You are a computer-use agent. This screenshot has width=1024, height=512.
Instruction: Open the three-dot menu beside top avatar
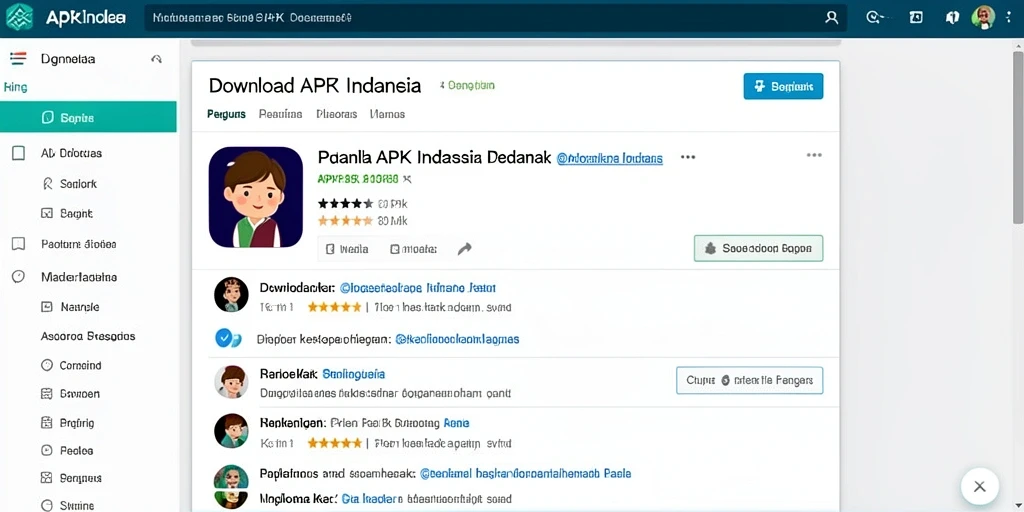(x=1009, y=18)
